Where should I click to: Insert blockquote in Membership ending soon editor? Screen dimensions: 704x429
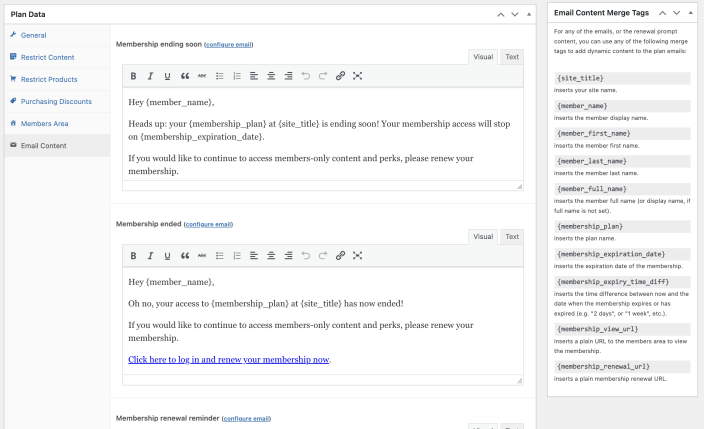point(185,76)
